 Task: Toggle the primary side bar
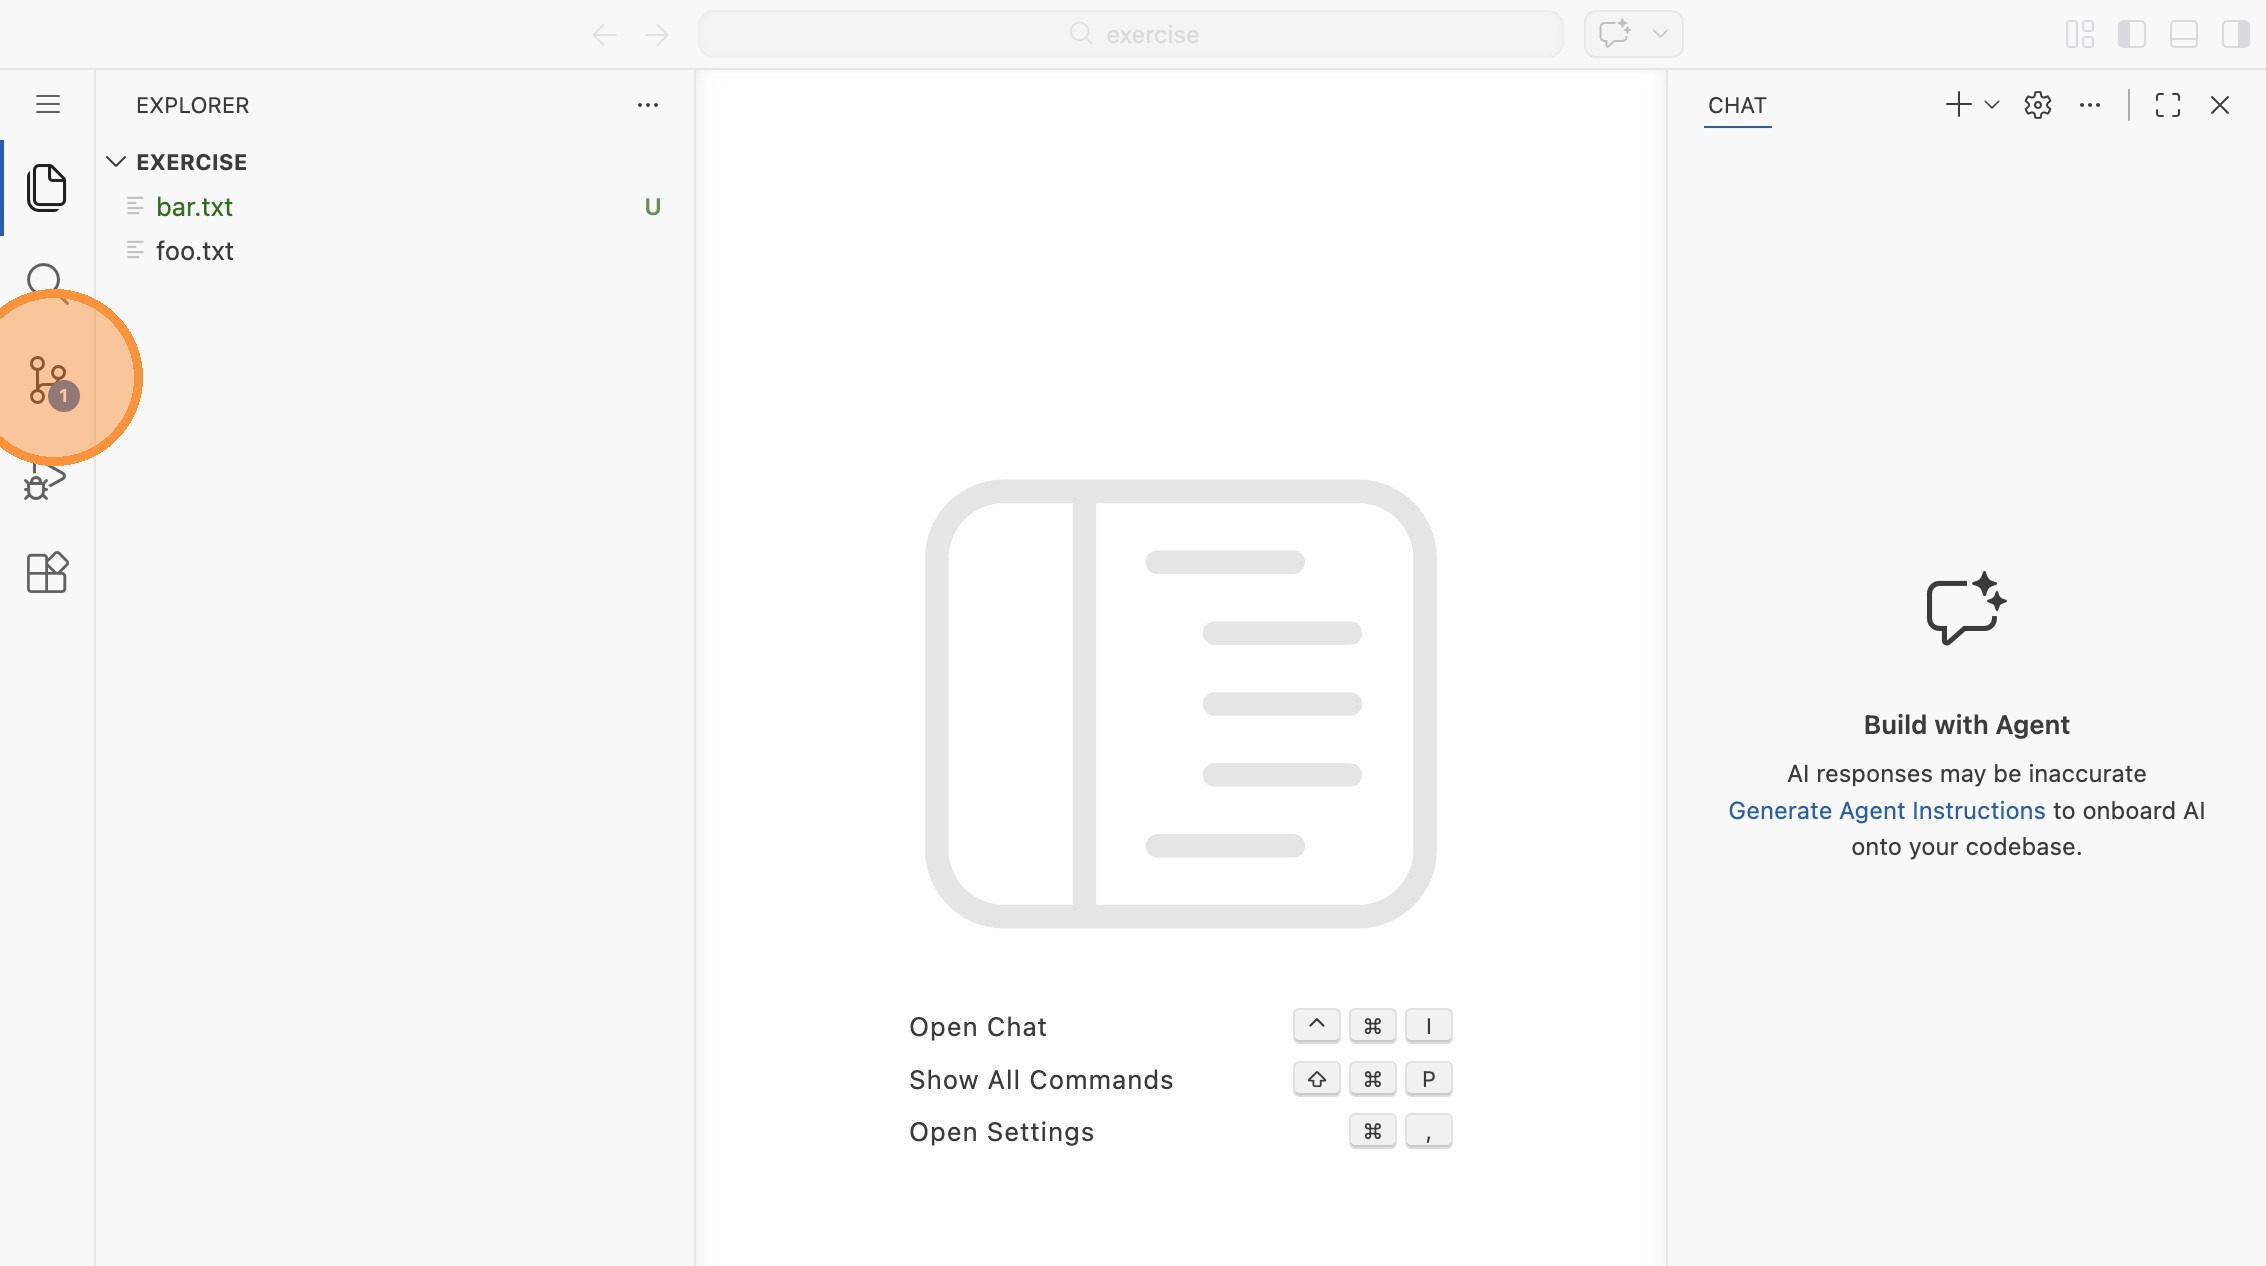(x=2131, y=35)
